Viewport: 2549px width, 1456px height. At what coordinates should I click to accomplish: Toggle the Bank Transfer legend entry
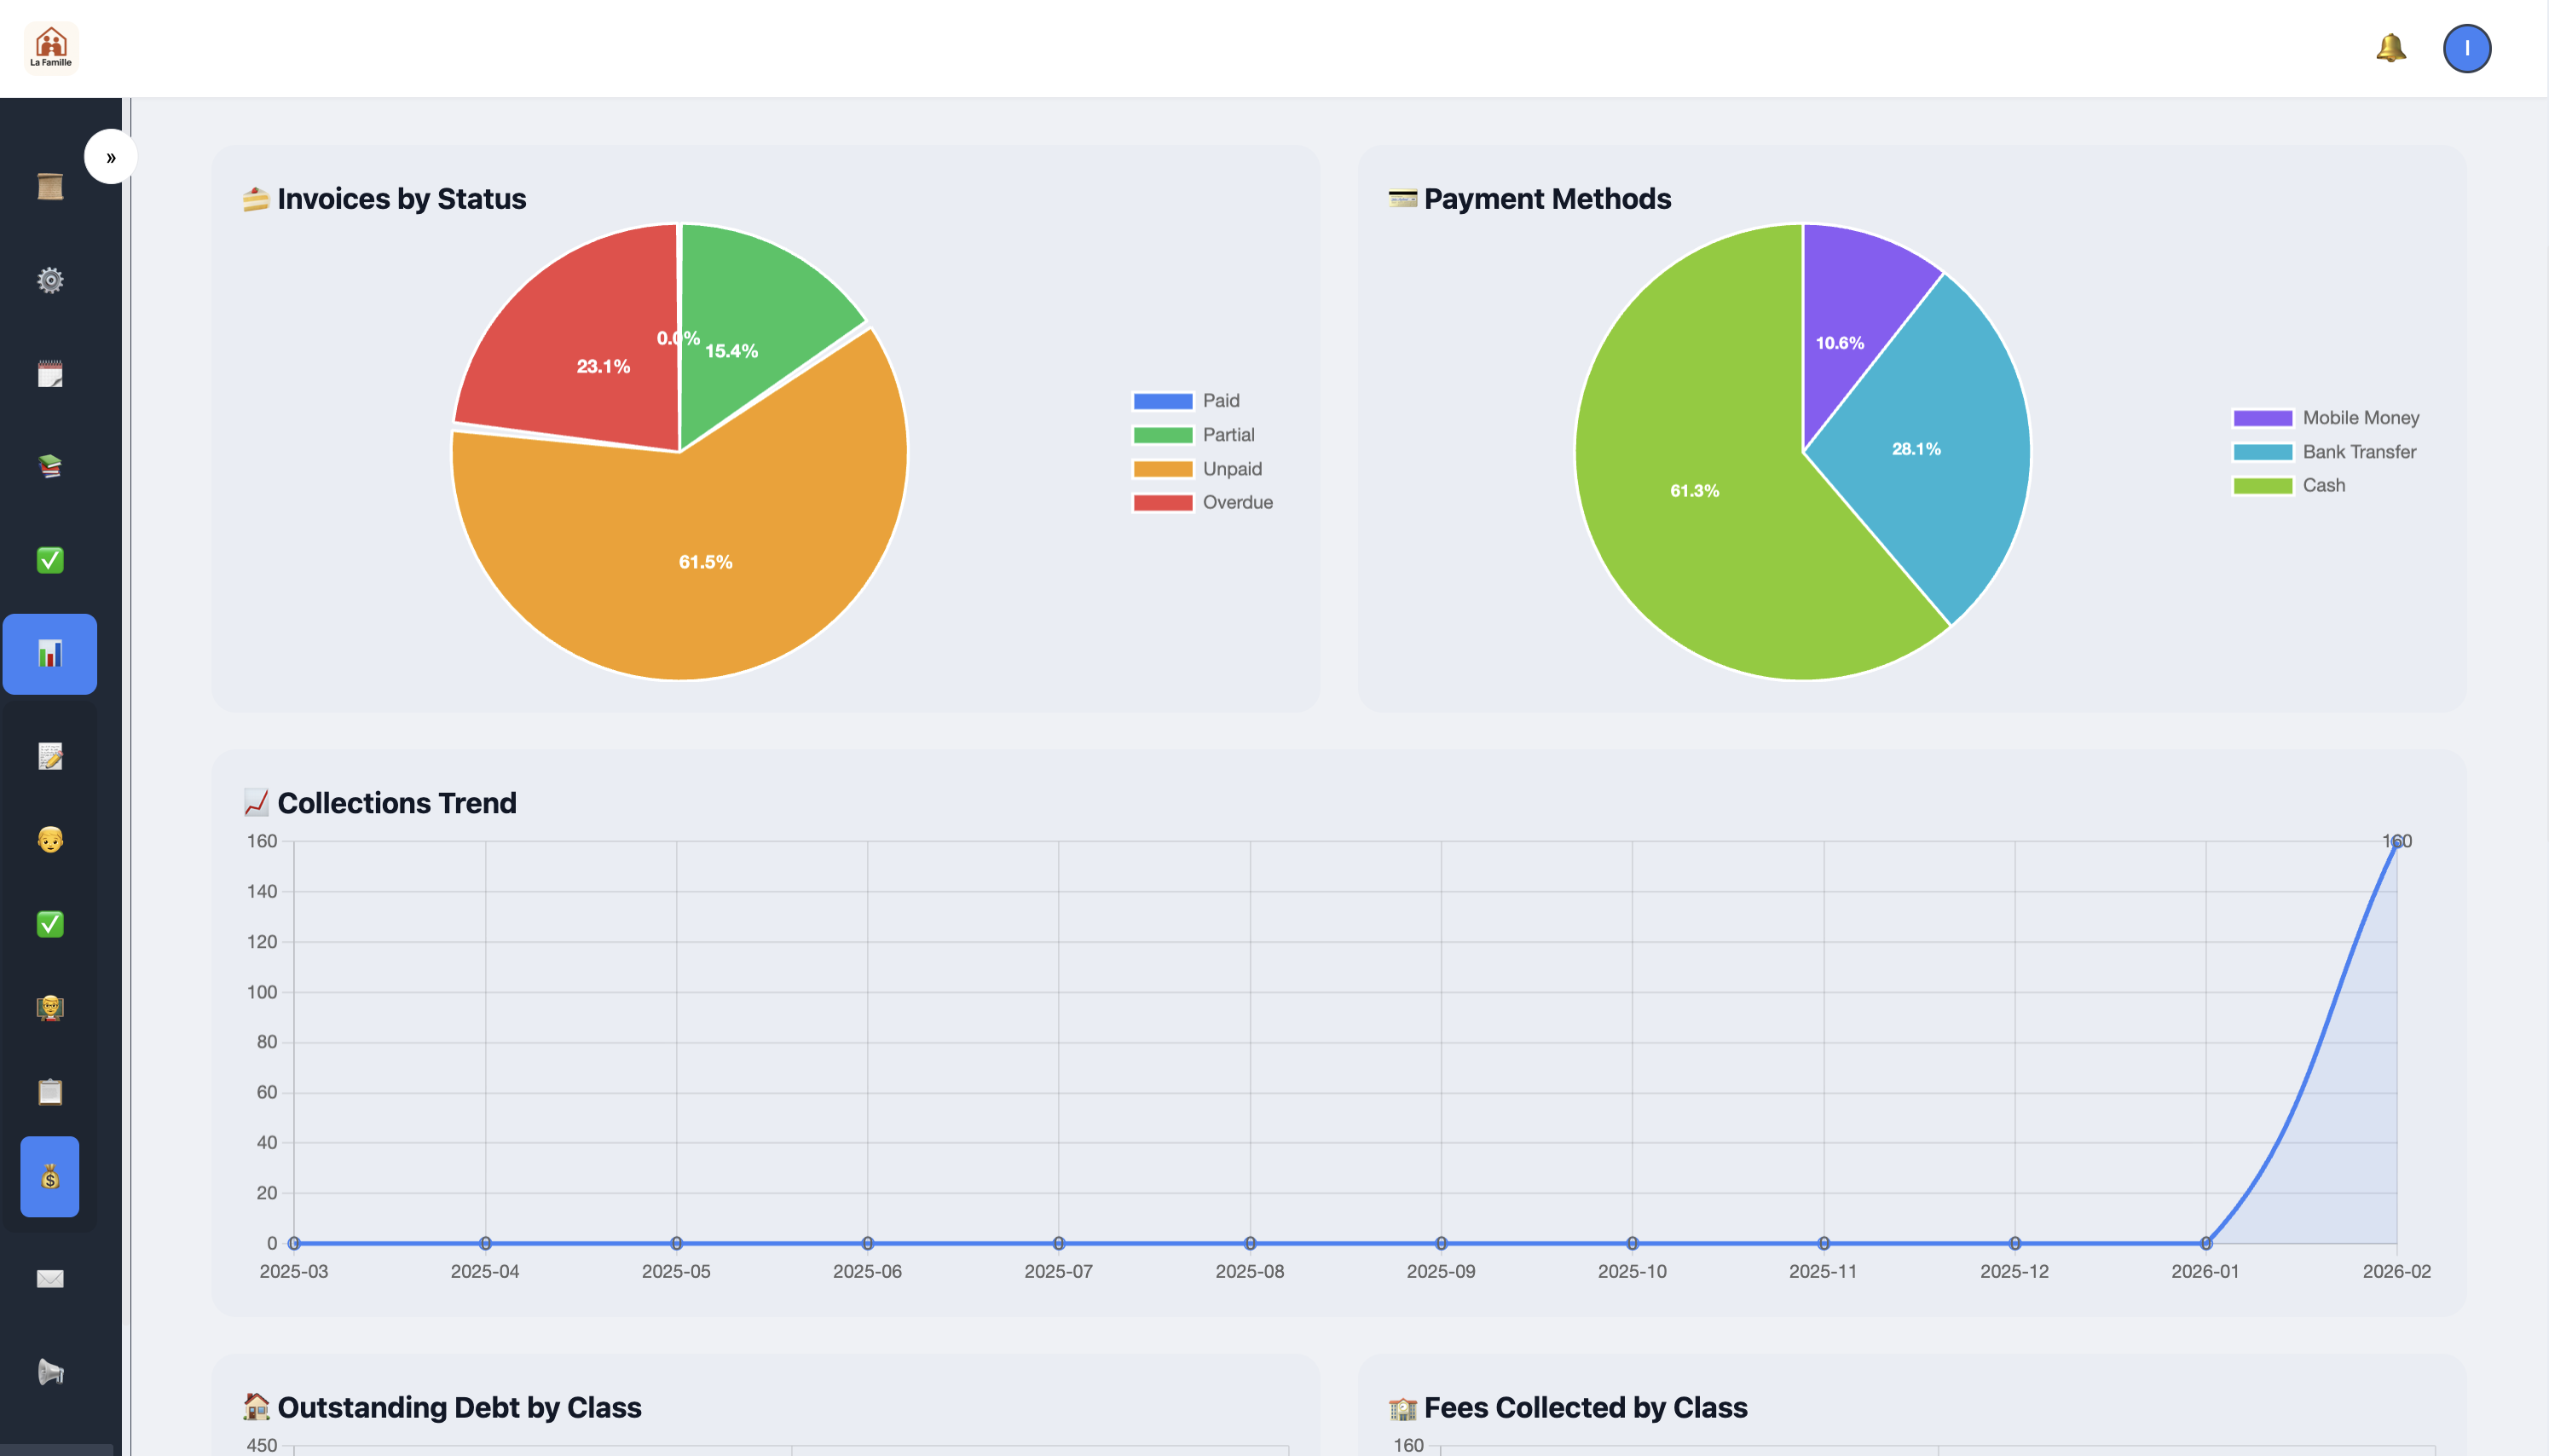pyautogui.click(x=2324, y=452)
